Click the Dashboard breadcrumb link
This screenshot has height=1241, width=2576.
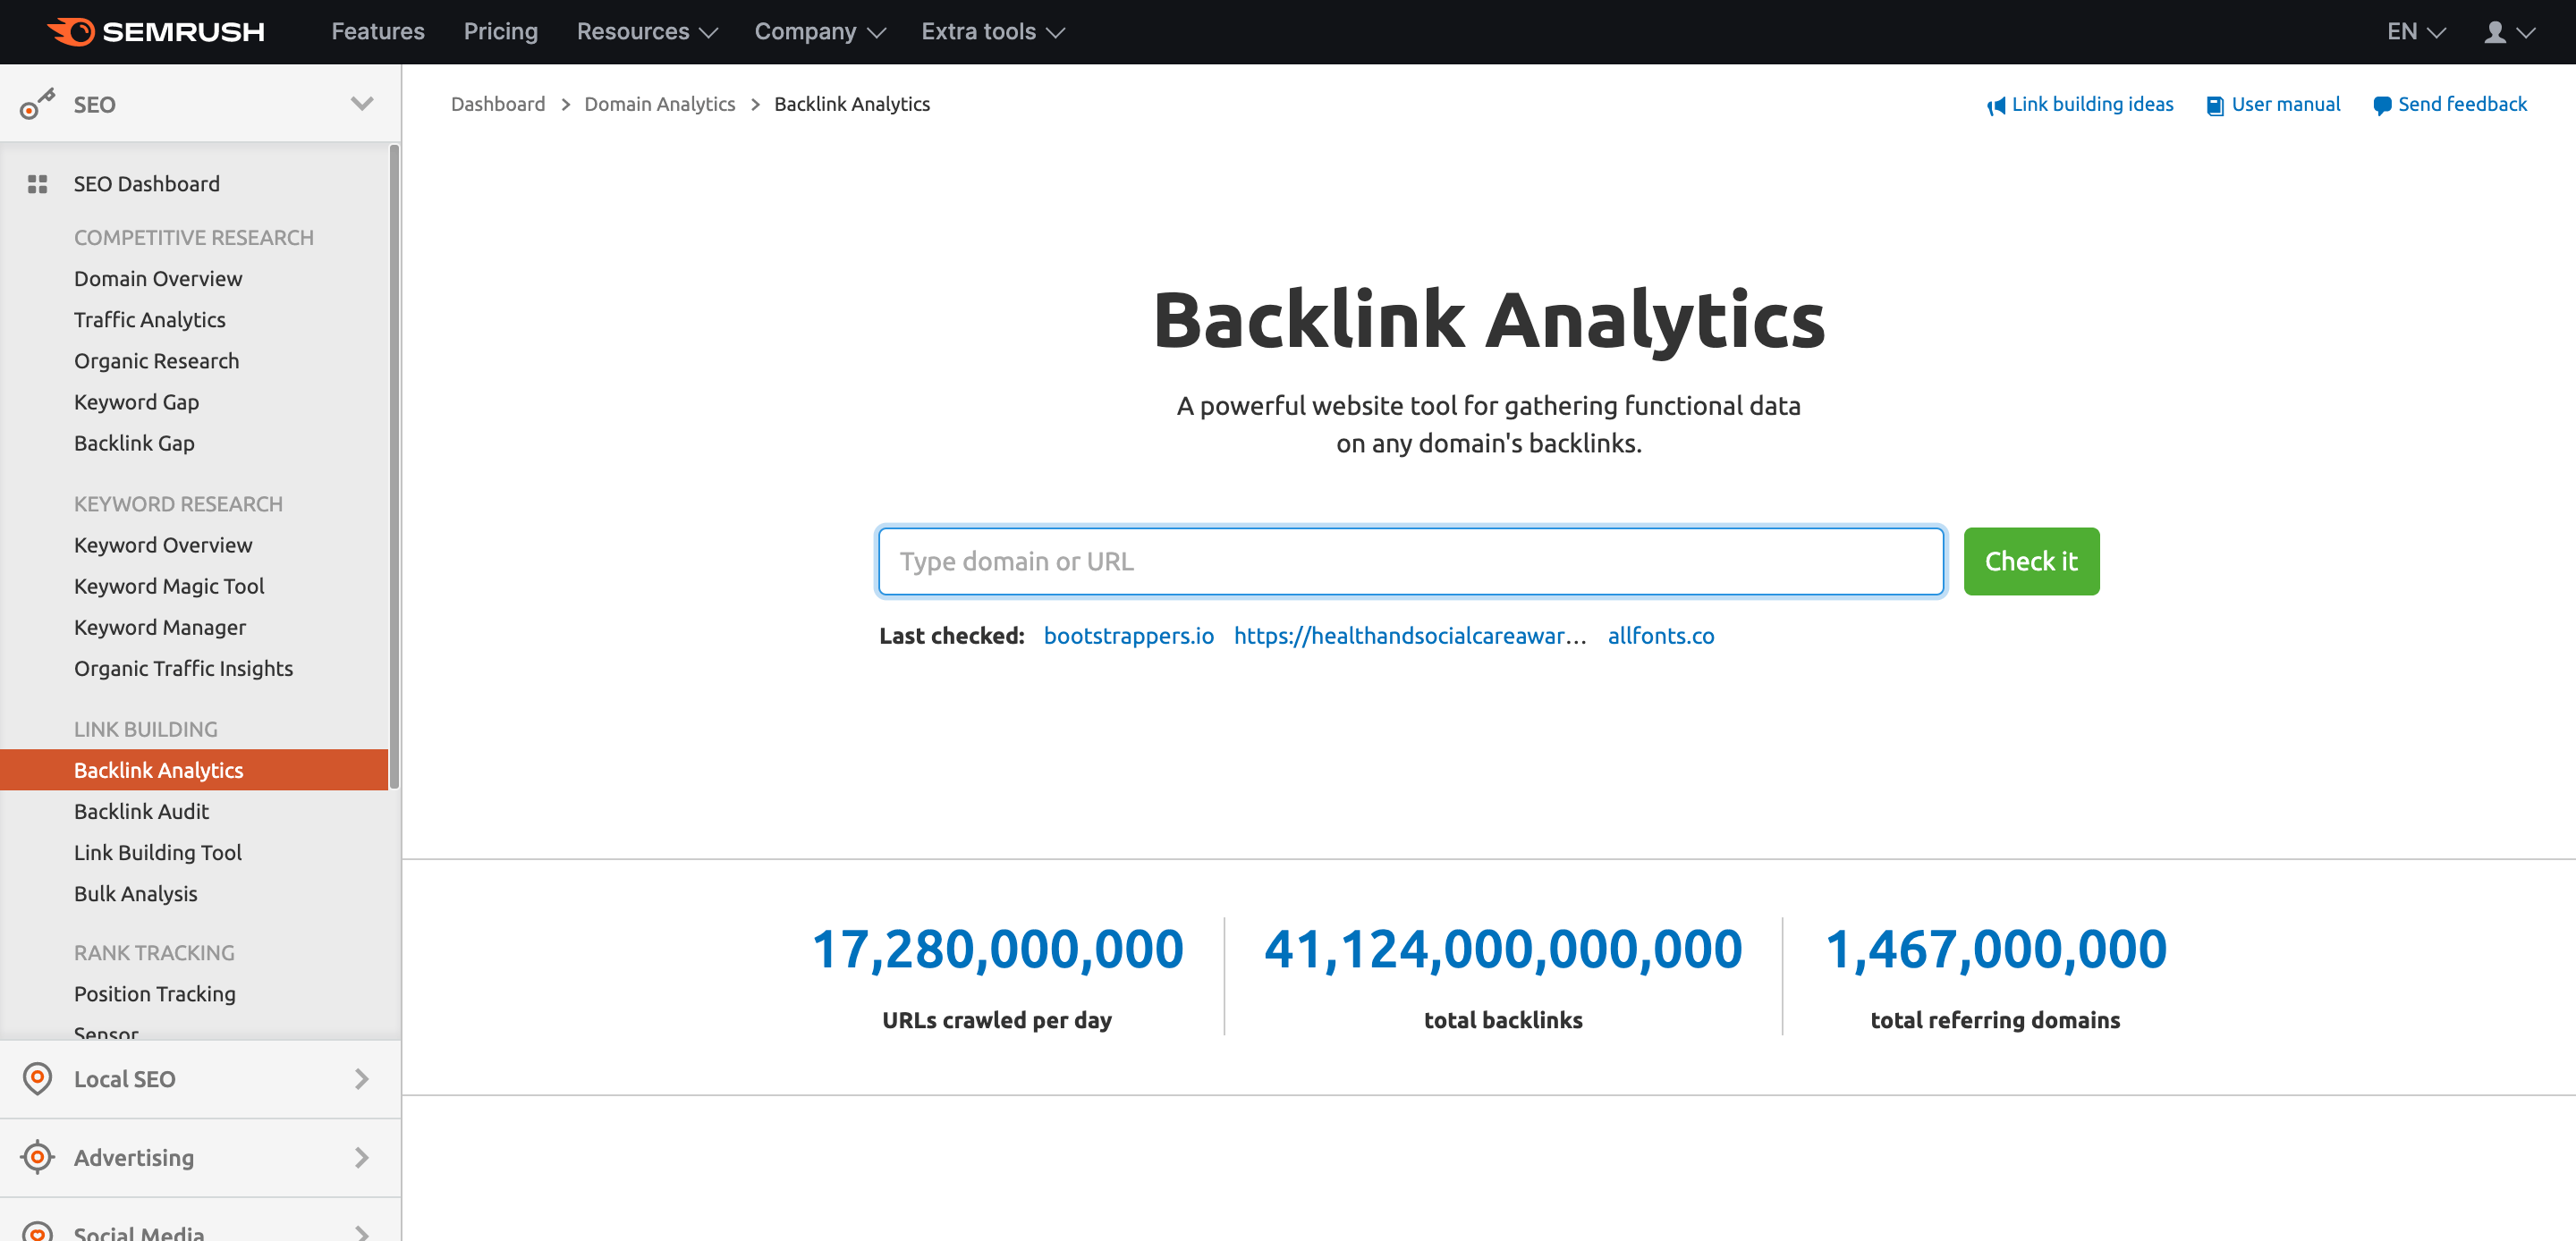pyautogui.click(x=498, y=104)
